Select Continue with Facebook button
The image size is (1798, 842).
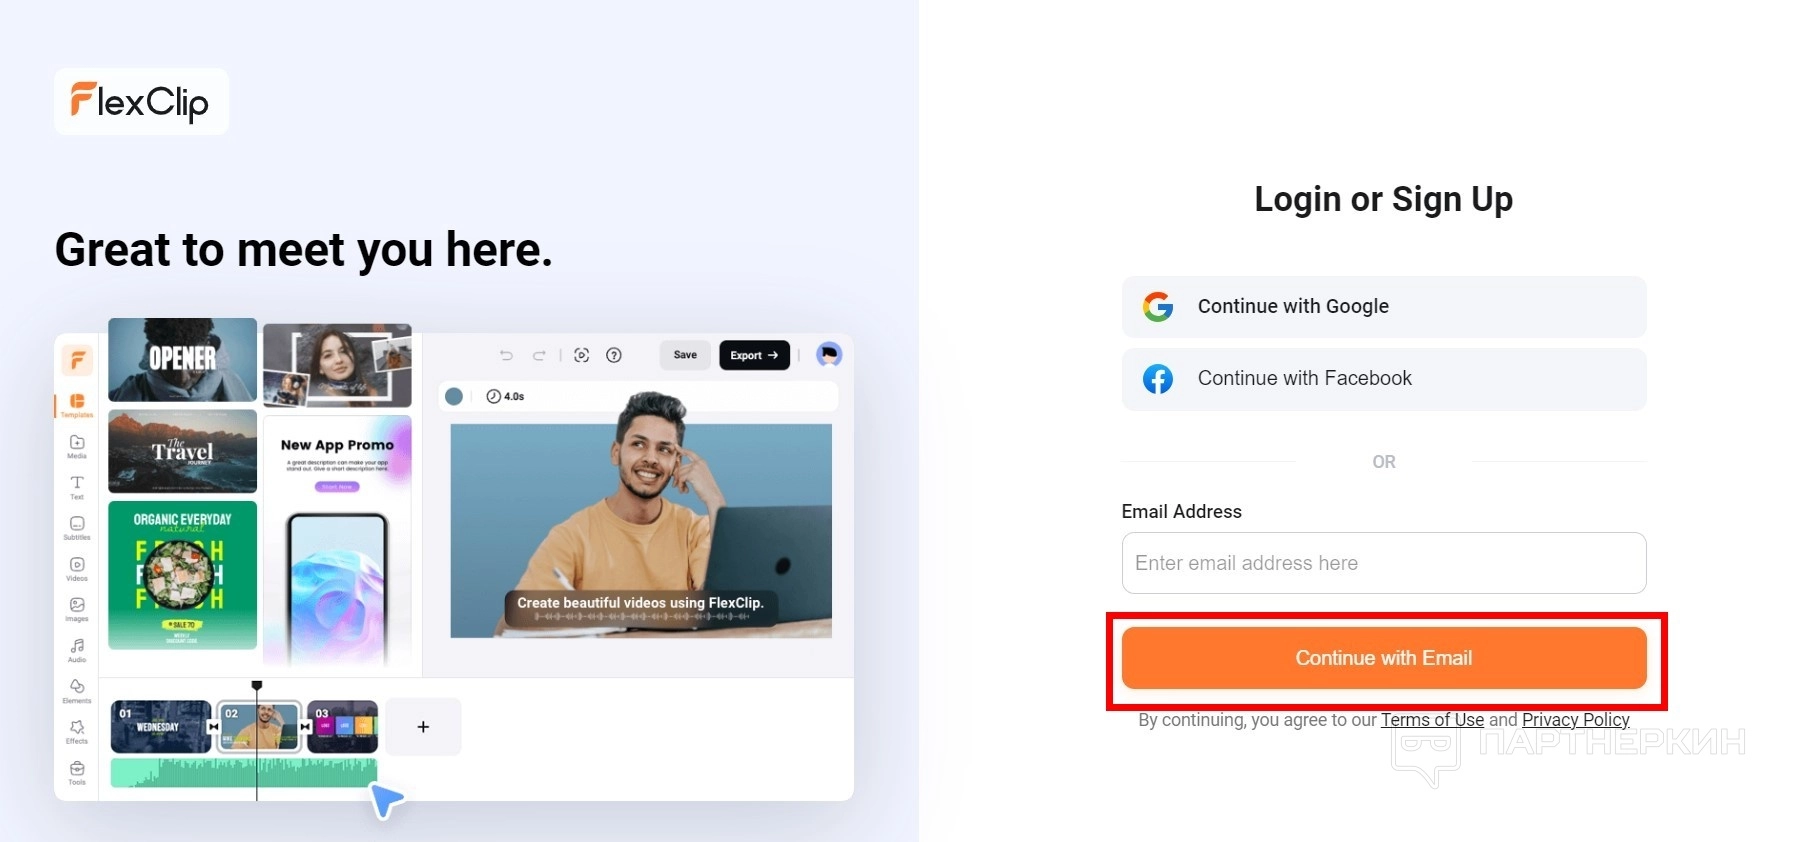pyautogui.click(x=1384, y=379)
